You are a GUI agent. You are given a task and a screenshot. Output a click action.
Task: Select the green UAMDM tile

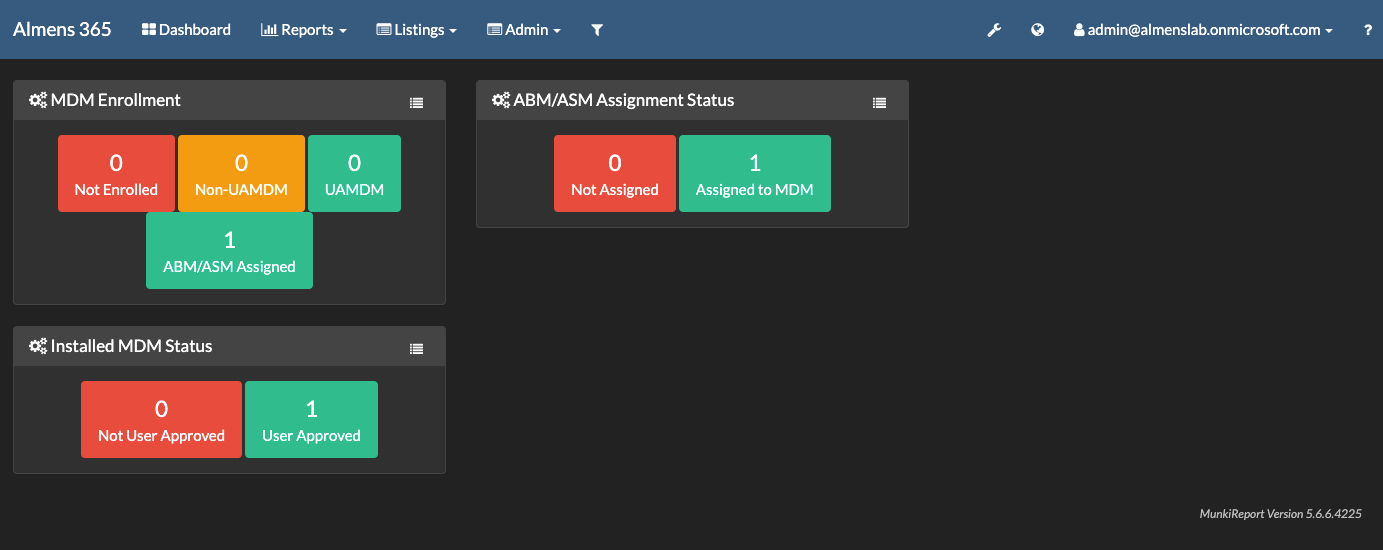[354, 173]
